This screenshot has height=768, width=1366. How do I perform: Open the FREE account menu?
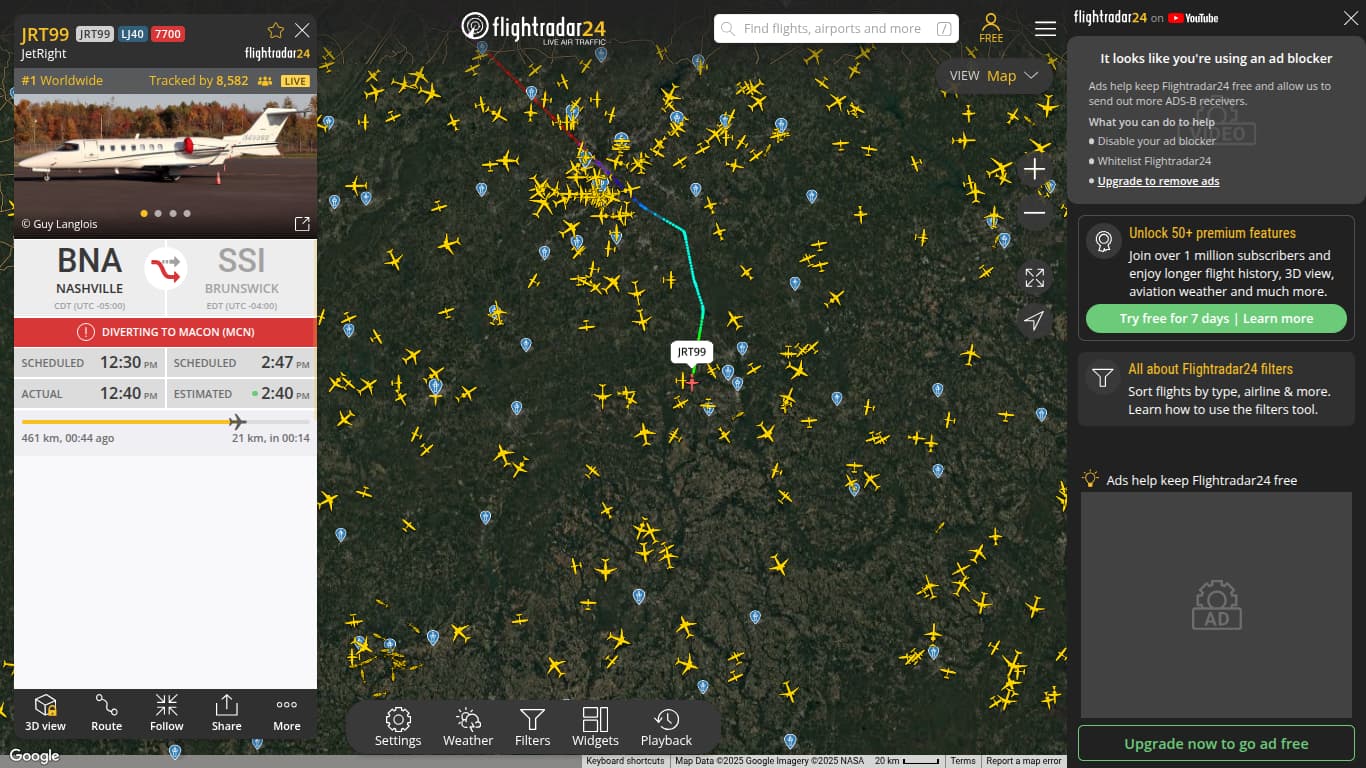tap(991, 28)
